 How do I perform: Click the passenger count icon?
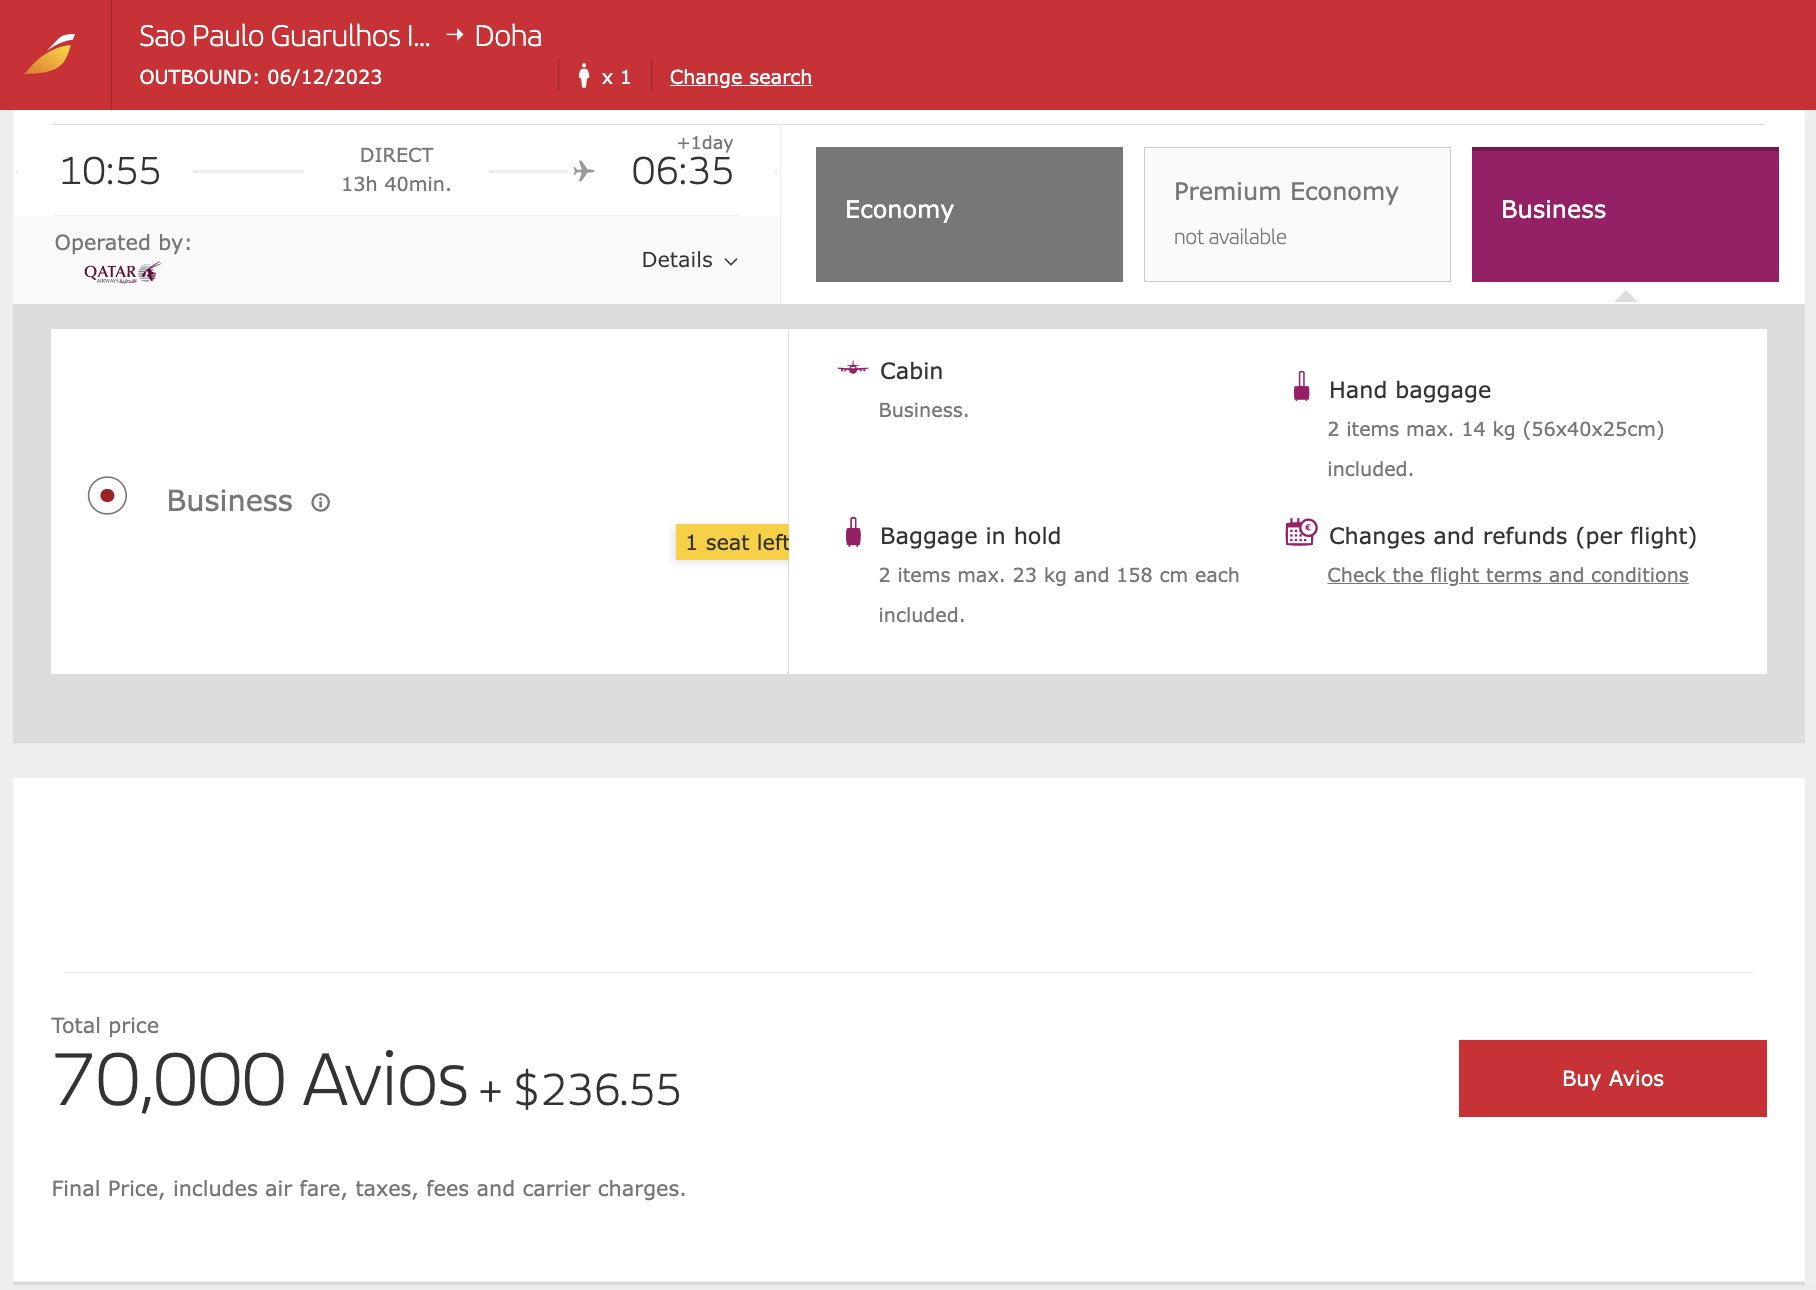click(x=584, y=76)
